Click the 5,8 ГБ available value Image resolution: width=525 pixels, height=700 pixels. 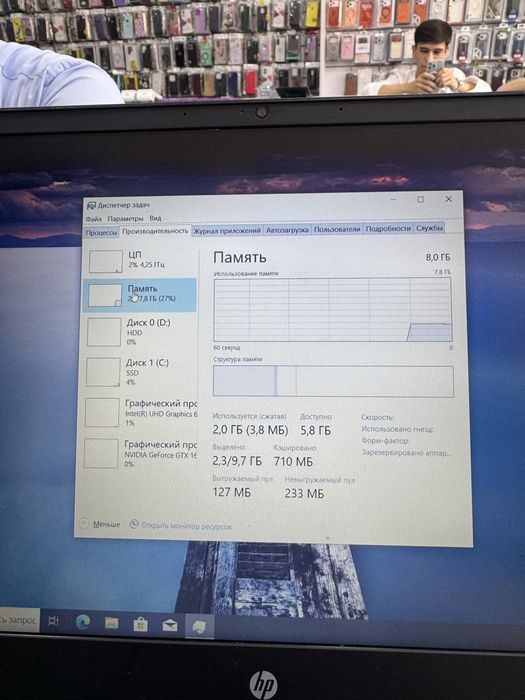click(315, 430)
